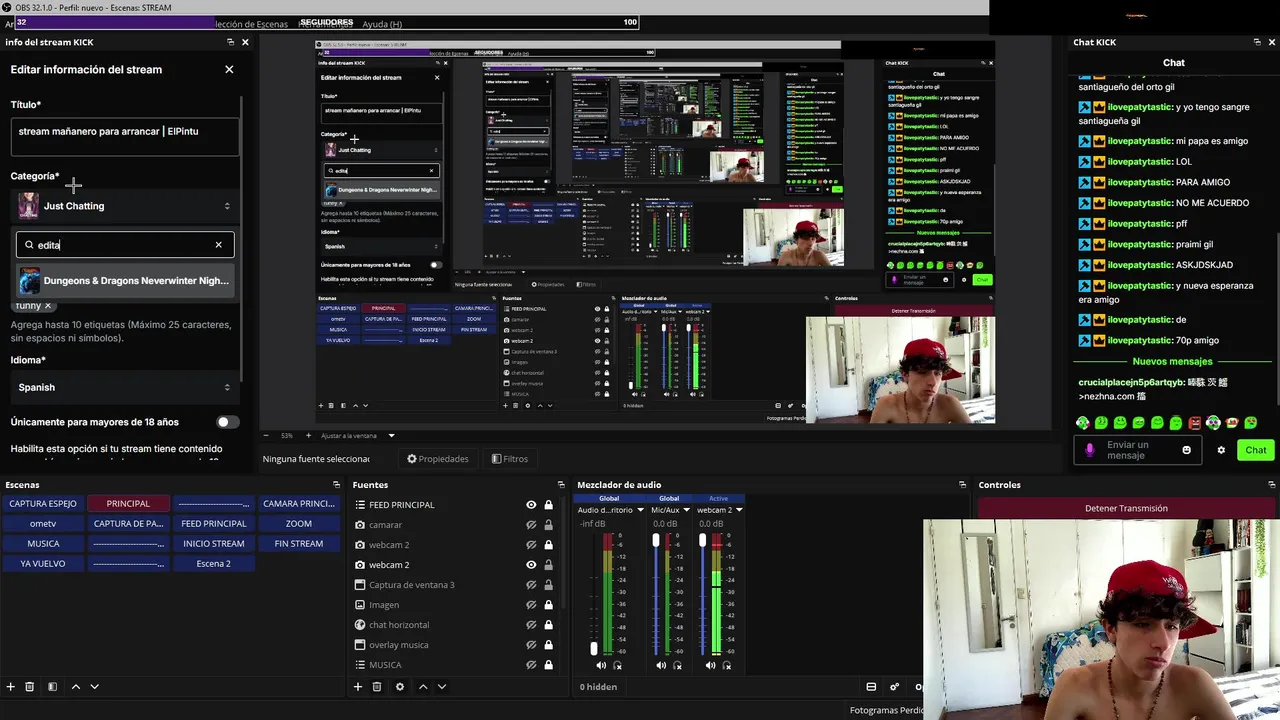
Task: Move the source down with the Fuentes down arrow
Action: 442,687
